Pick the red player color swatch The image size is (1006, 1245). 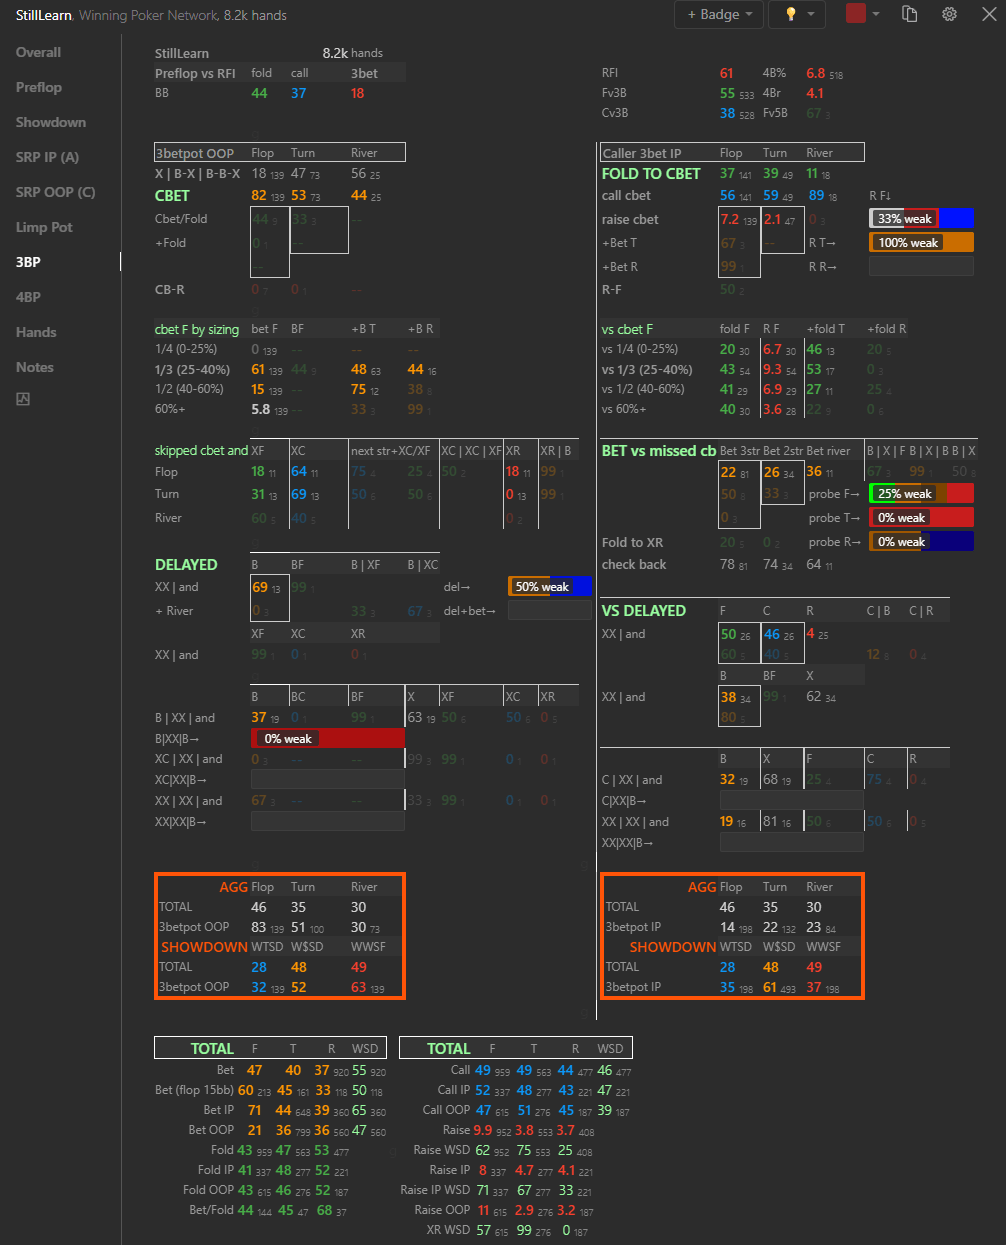tap(856, 13)
